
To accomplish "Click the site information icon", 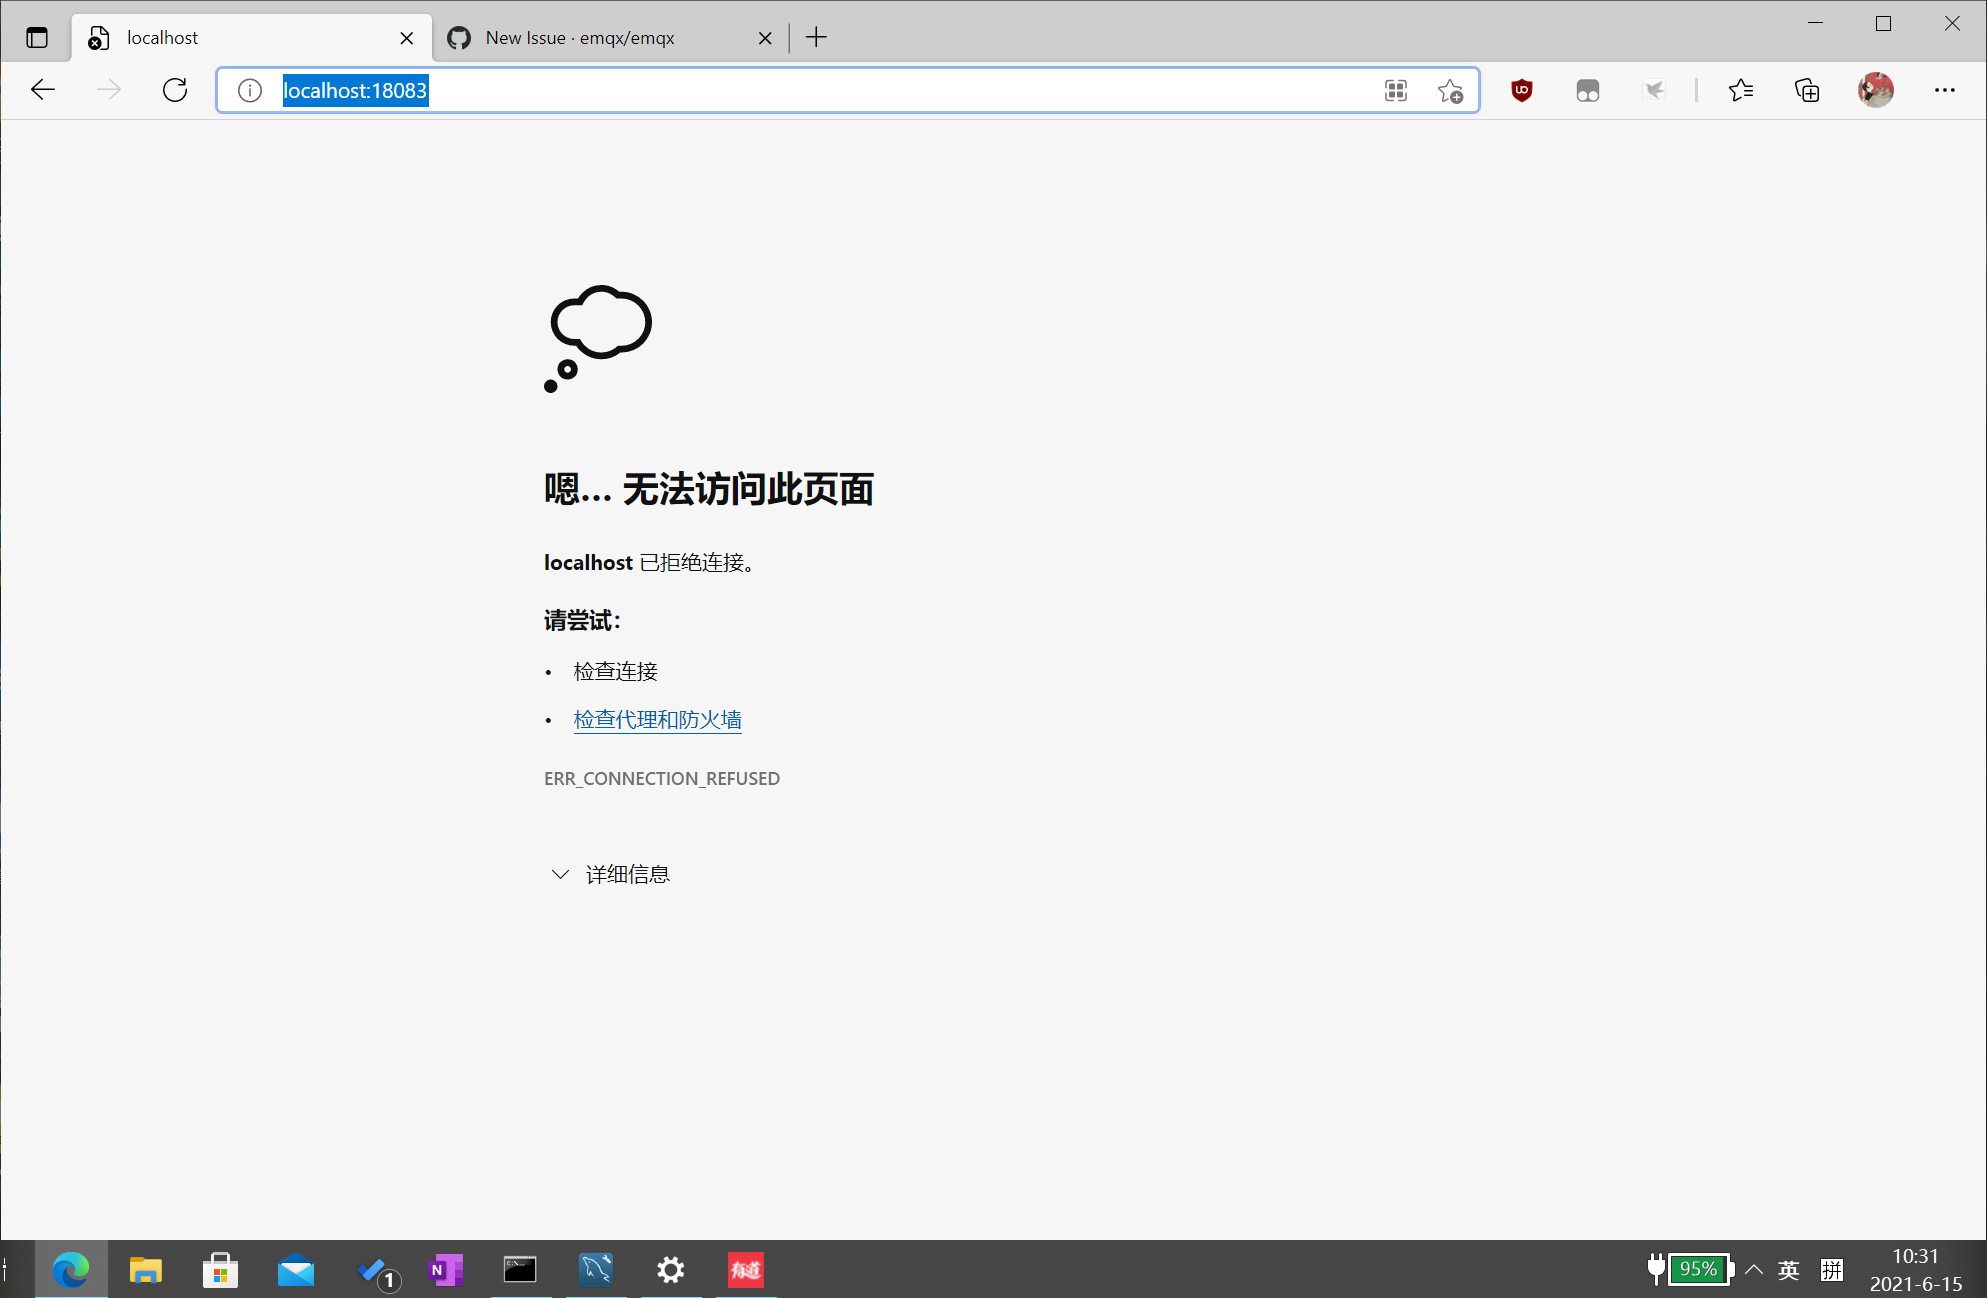I will 250,91.
